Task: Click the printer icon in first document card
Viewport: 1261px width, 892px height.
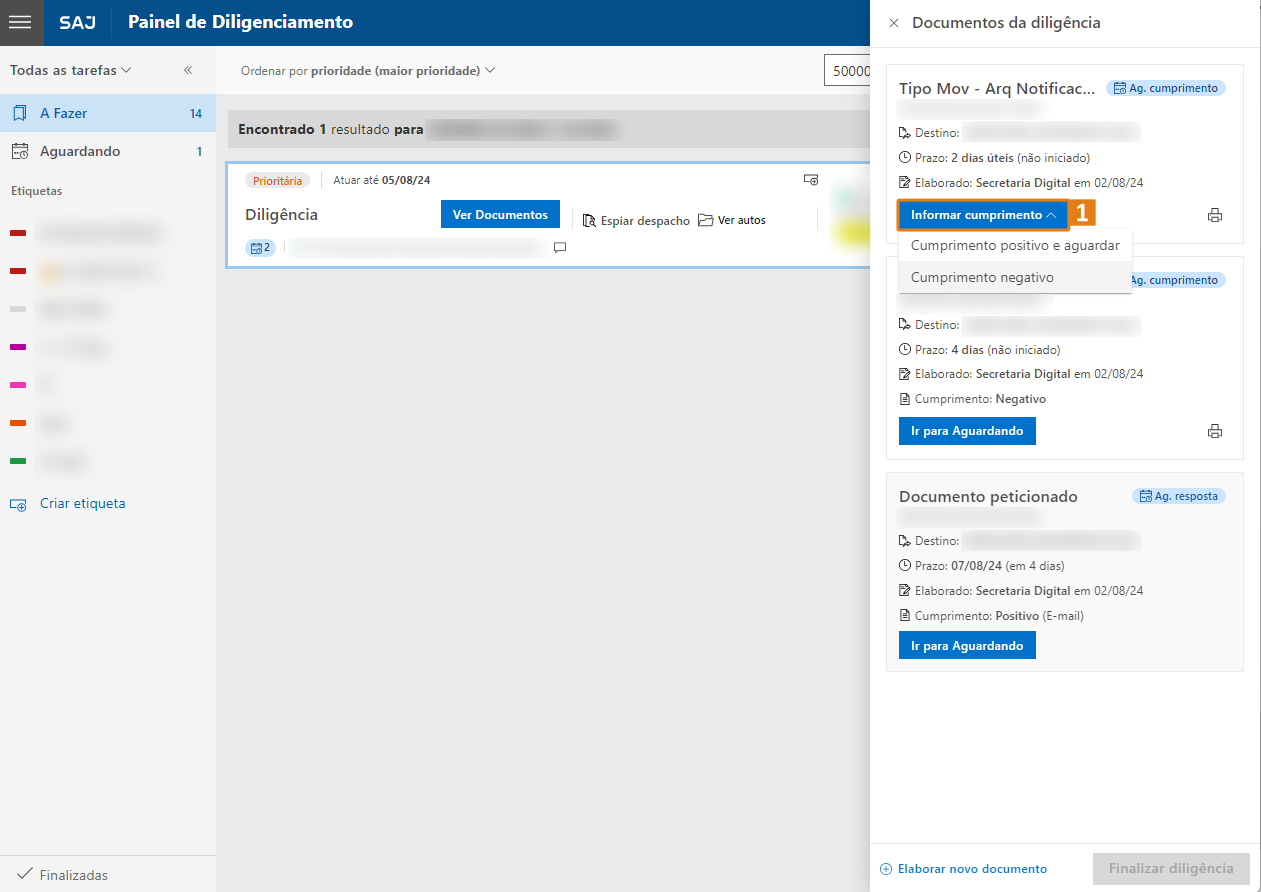Action: click(x=1215, y=215)
